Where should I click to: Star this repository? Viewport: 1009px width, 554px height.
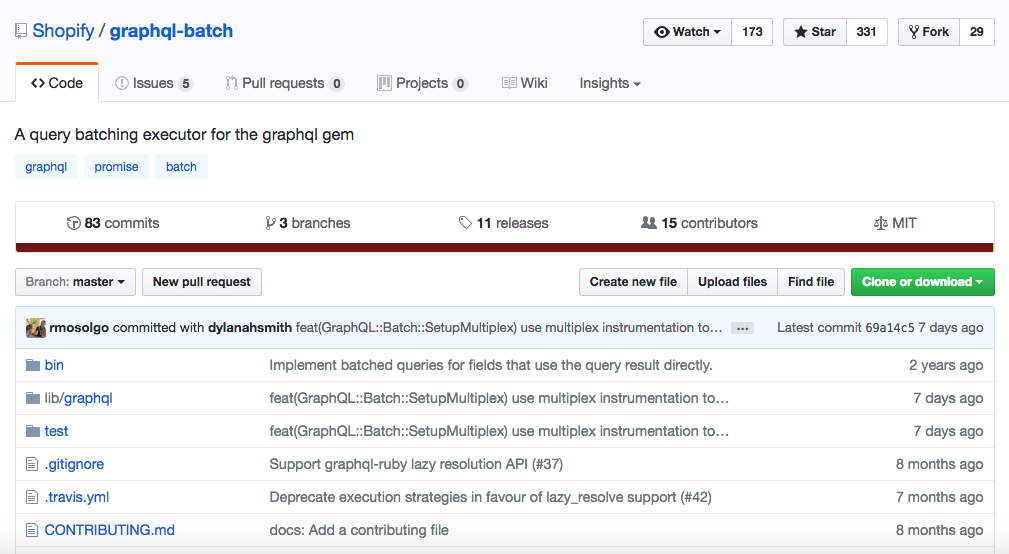click(815, 32)
